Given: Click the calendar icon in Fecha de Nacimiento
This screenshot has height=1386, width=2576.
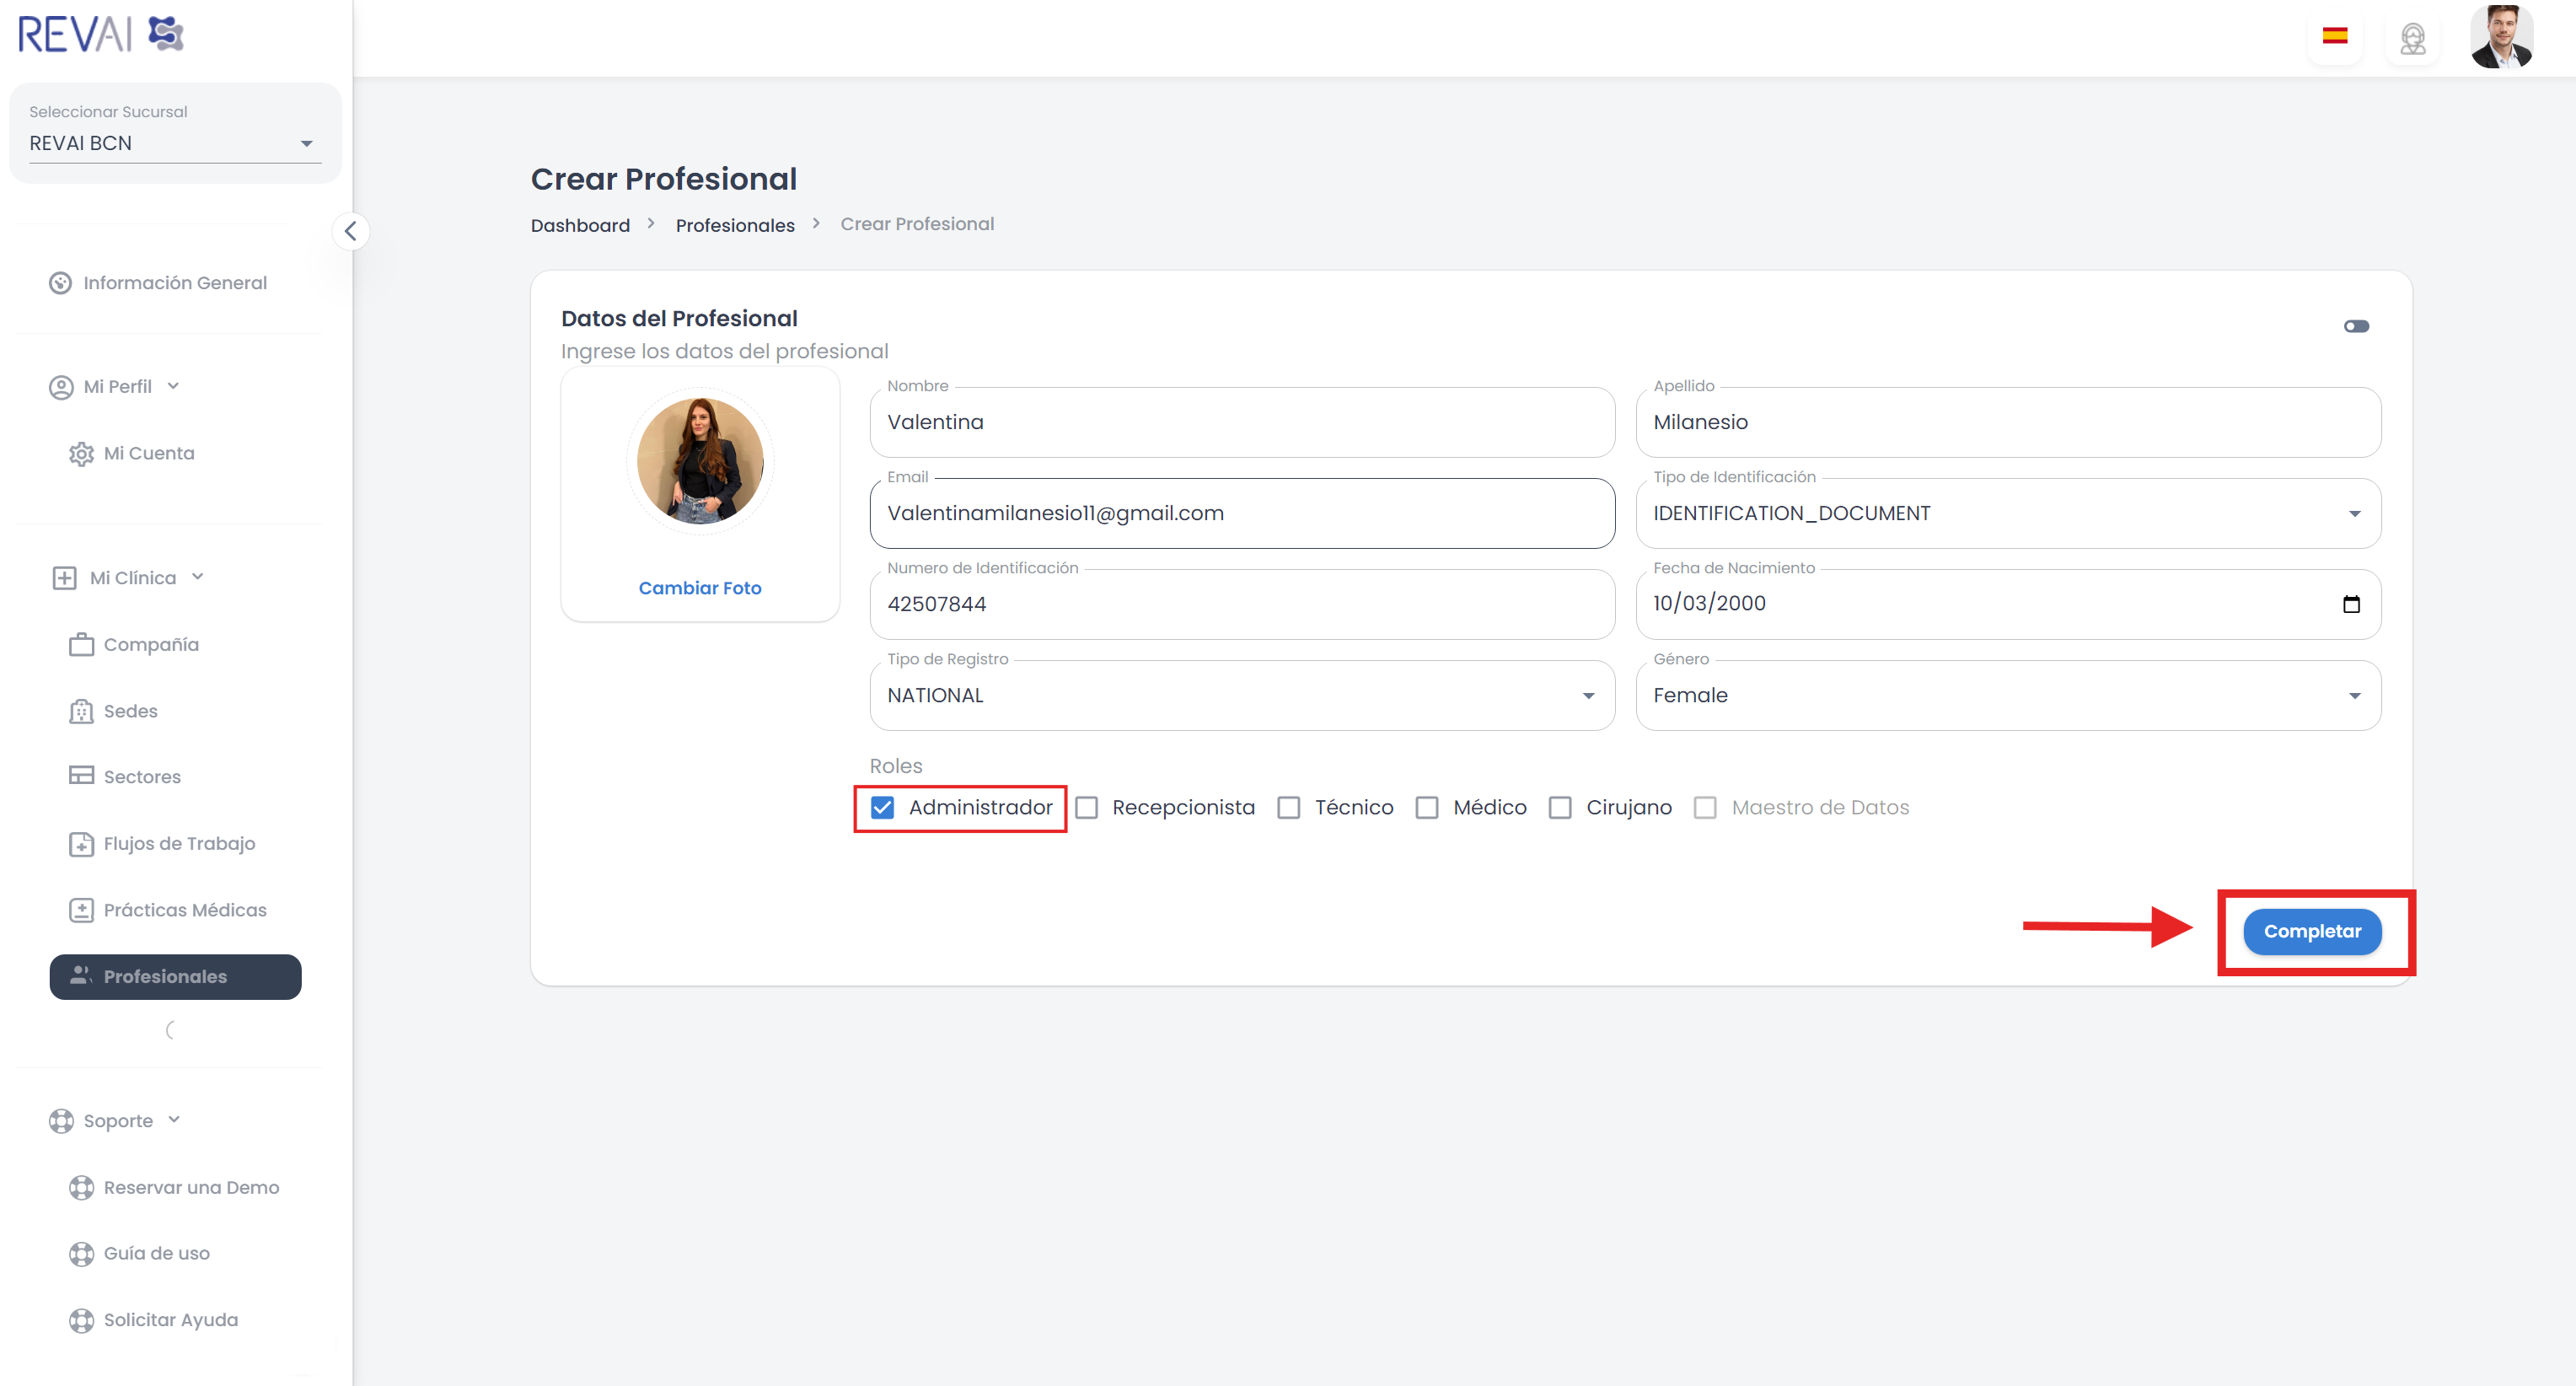Looking at the screenshot, I should point(2351,604).
